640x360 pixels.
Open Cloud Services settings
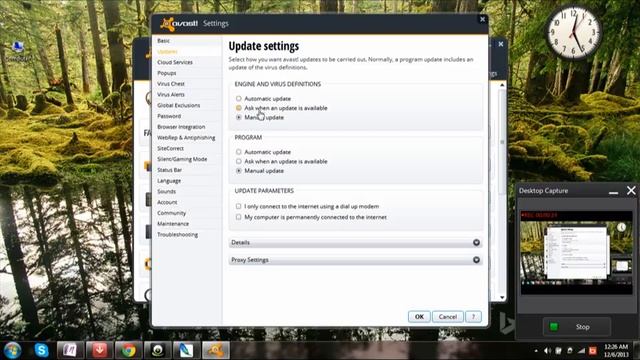click(x=175, y=62)
